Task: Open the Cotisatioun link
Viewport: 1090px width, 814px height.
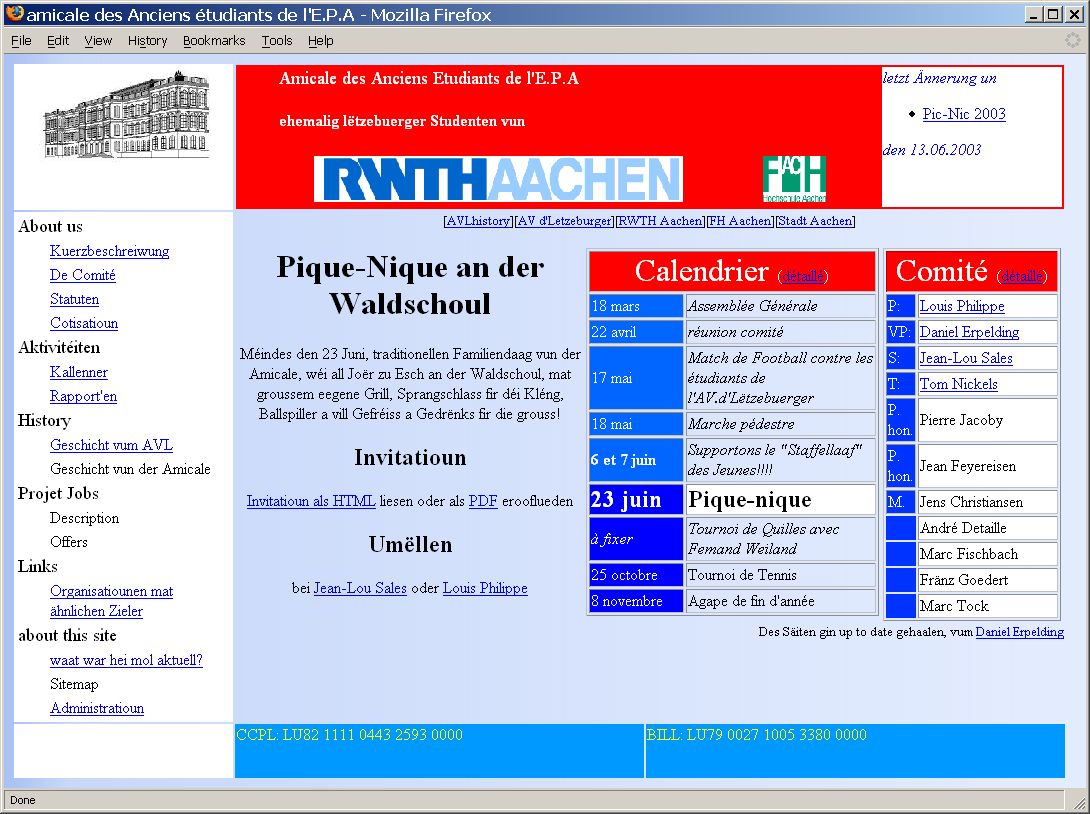Action: 84,323
